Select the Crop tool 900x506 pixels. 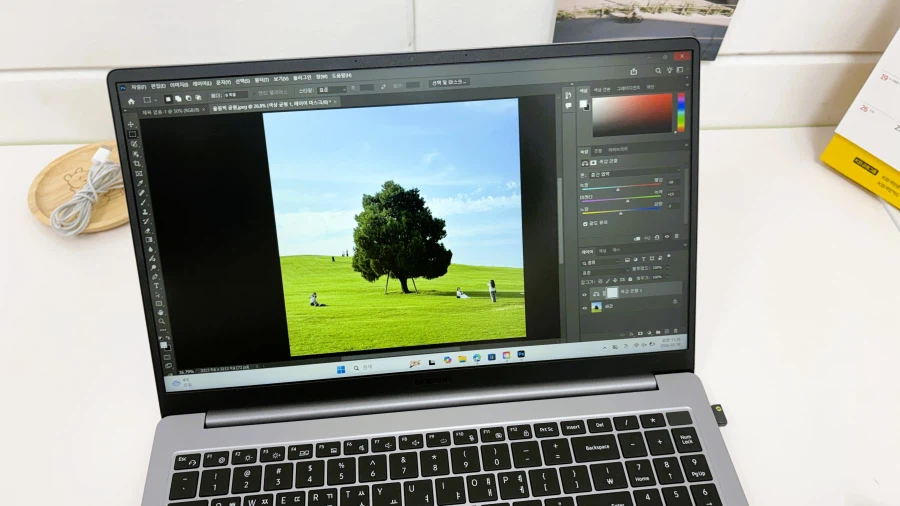136,163
